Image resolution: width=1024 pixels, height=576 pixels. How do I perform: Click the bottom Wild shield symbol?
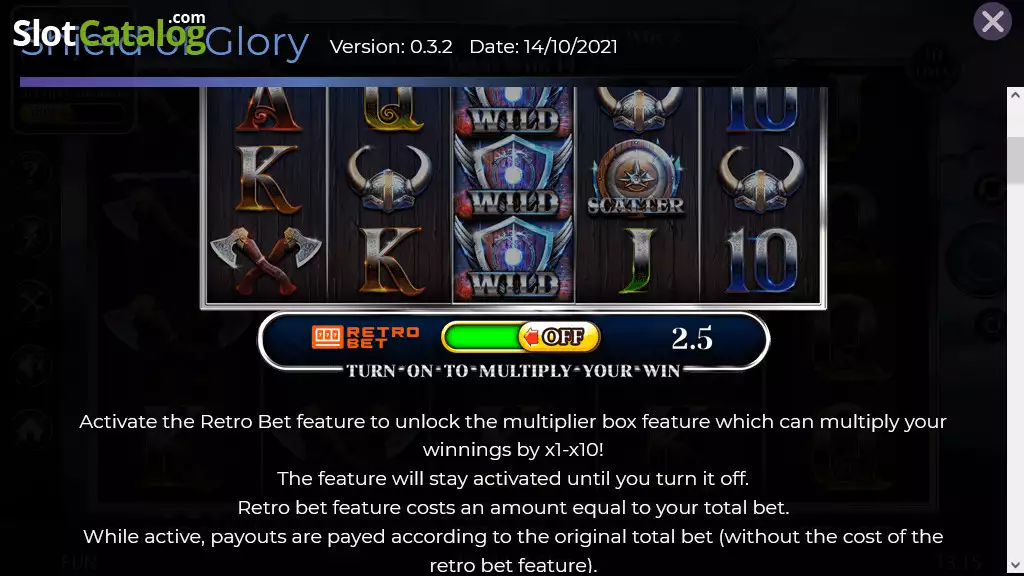click(x=513, y=260)
